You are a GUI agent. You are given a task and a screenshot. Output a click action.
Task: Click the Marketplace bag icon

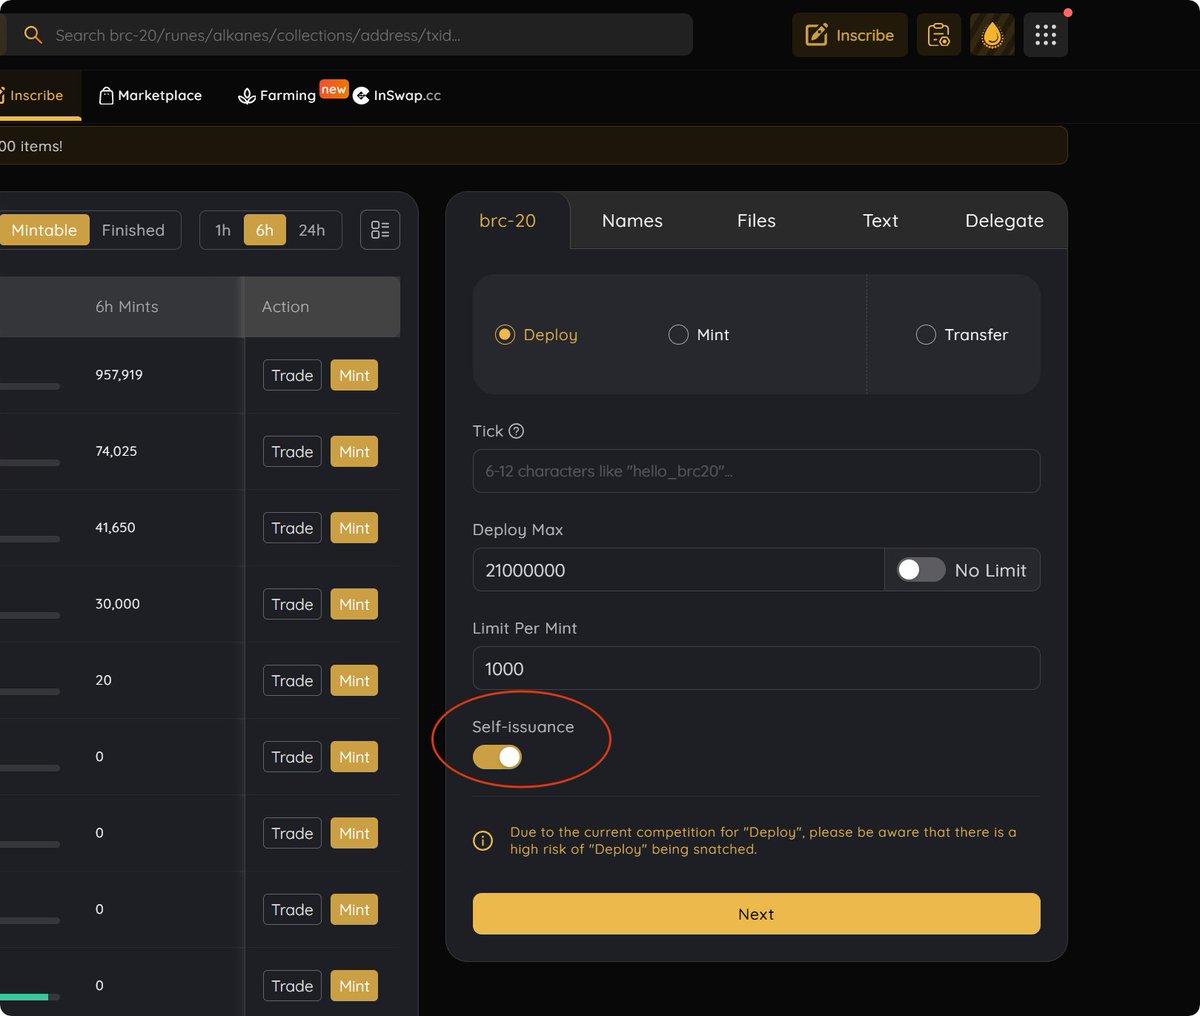pos(106,96)
